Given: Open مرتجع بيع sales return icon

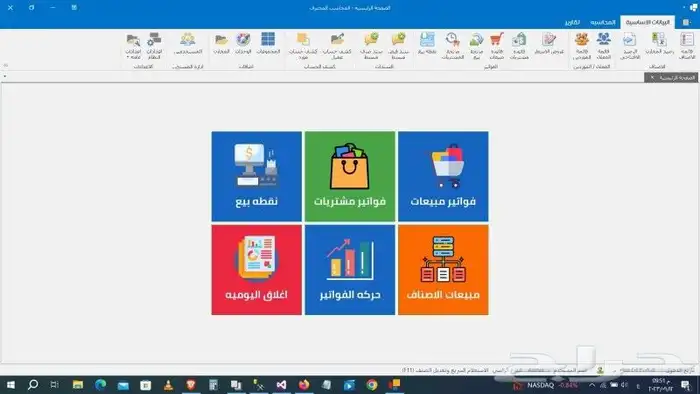Looking at the screenshot, I should point(476,46).
